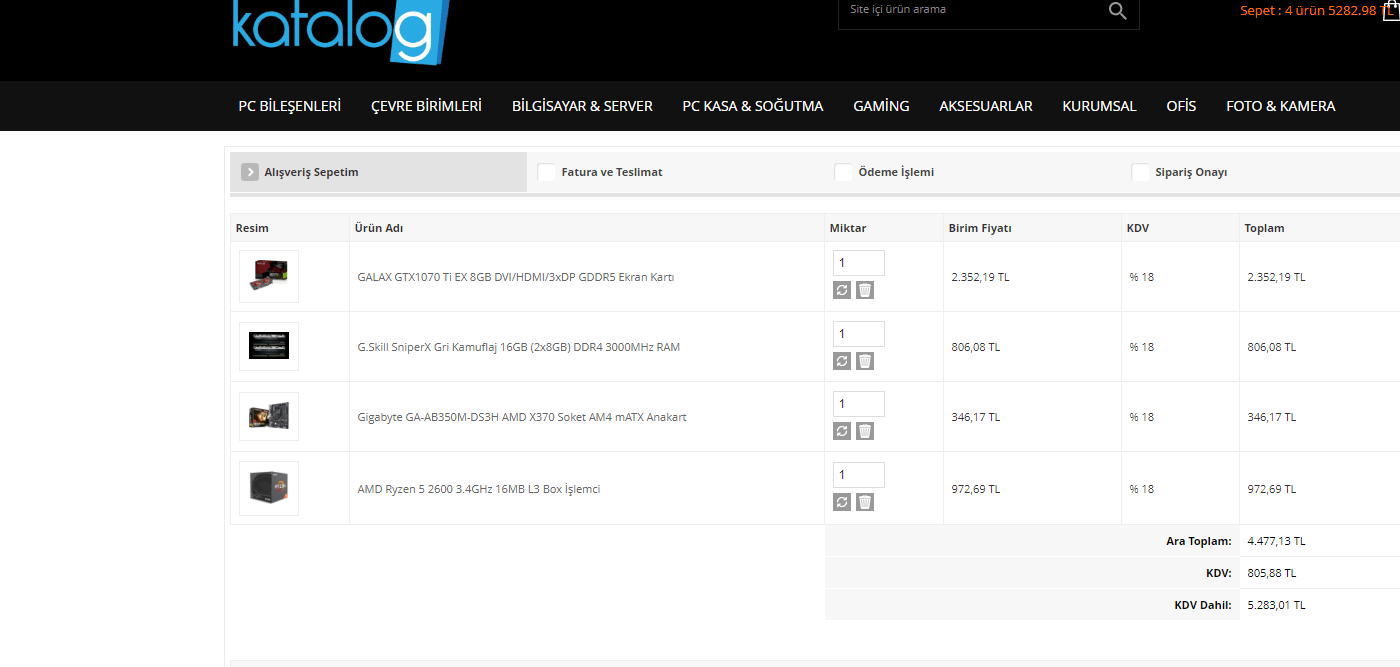The image size is (1400, 667).
Task: Open AMD Ryzen processor thumbnail image
Action: [x=269, y=488]
